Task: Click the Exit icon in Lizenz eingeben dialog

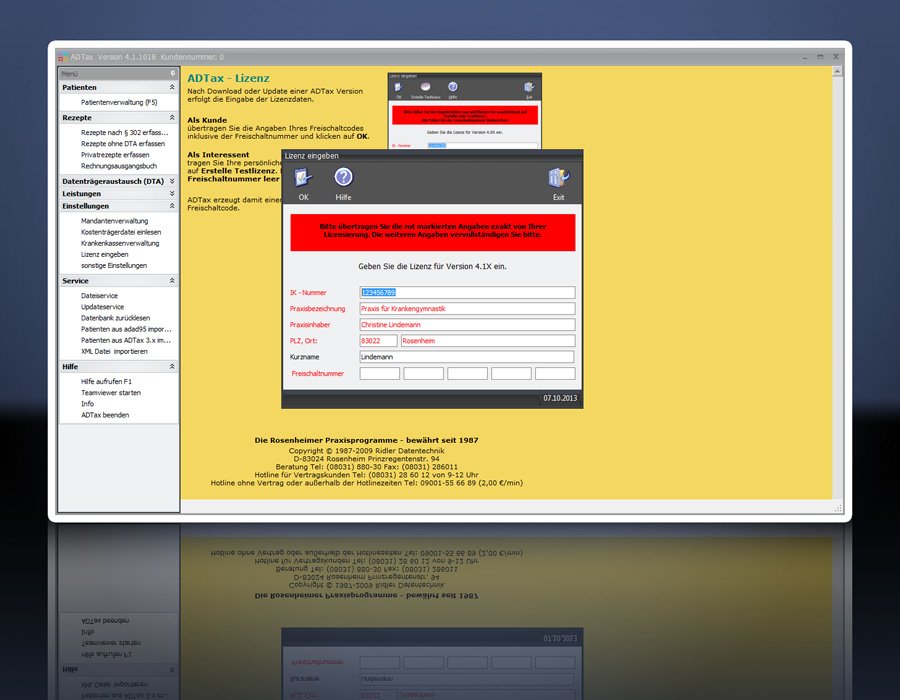Action: coord(558,178)
